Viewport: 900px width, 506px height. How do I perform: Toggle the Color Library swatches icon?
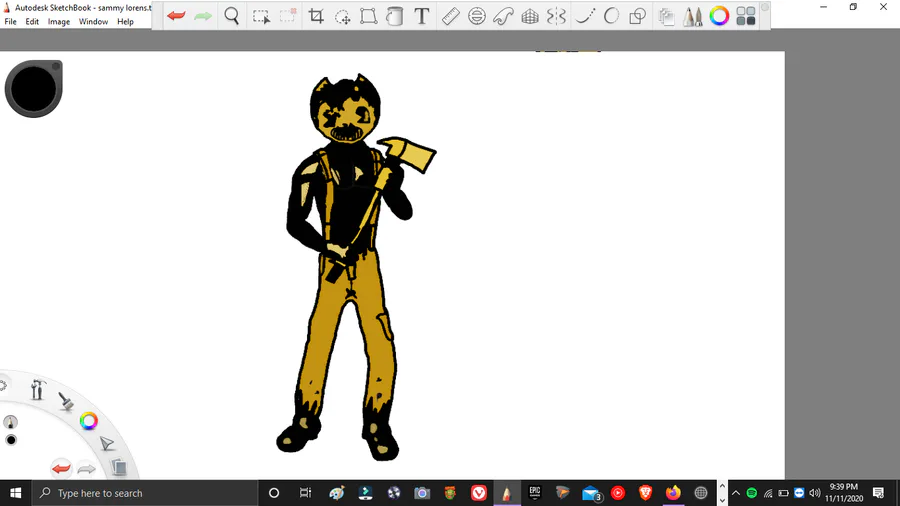coord(746,16)
